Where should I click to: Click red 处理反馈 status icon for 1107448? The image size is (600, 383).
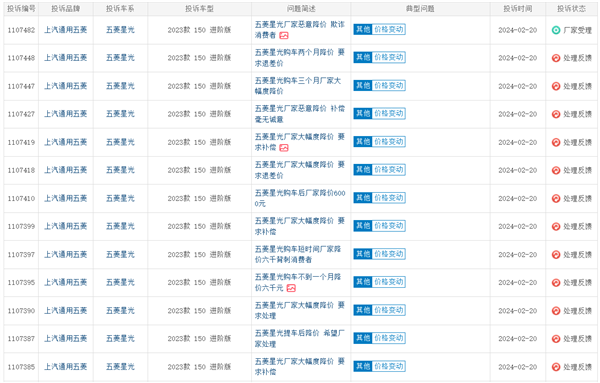point(556,58)
